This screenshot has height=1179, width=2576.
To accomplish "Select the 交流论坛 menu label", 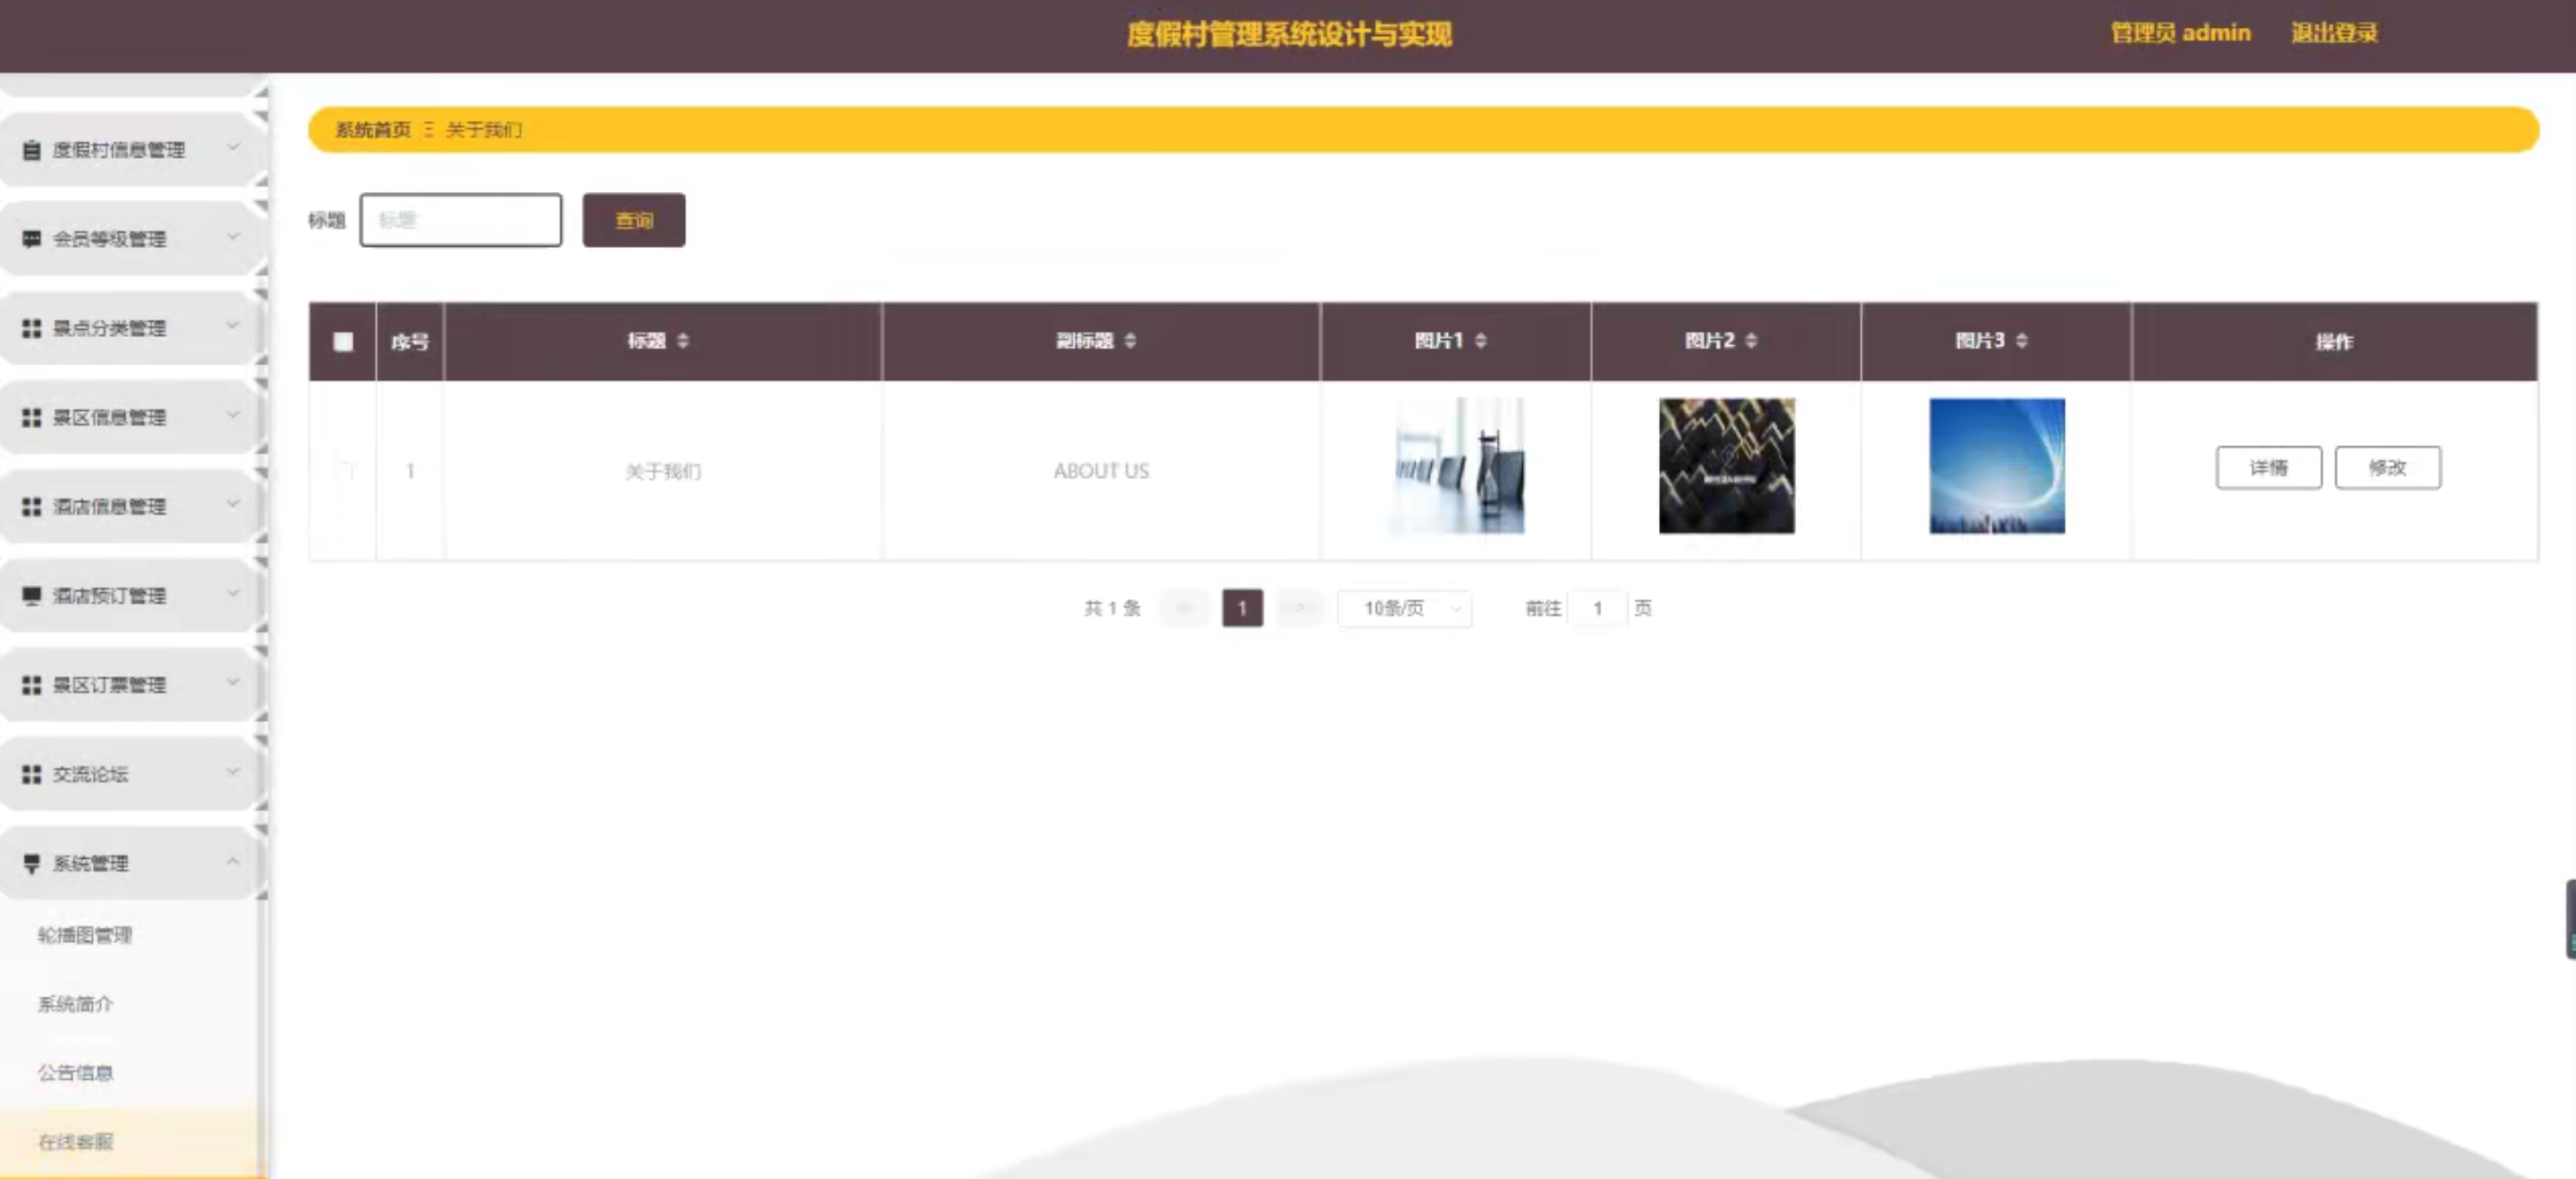I will [91, 774].
